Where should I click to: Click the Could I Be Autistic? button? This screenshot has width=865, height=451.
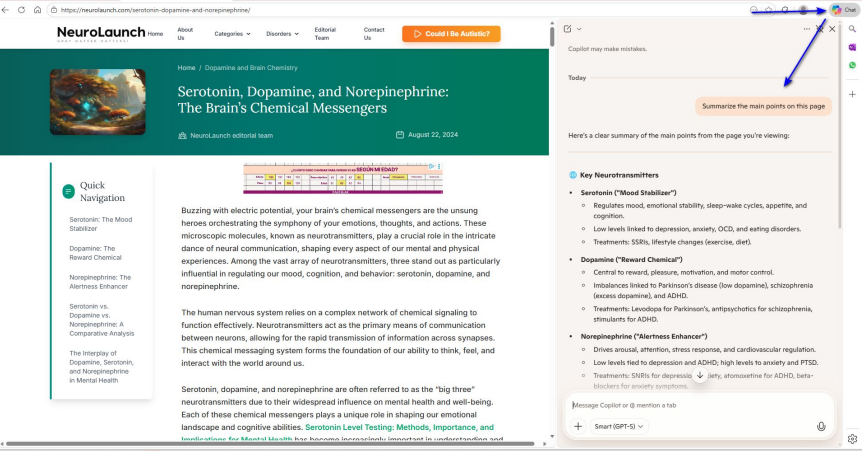pos(451,34)
